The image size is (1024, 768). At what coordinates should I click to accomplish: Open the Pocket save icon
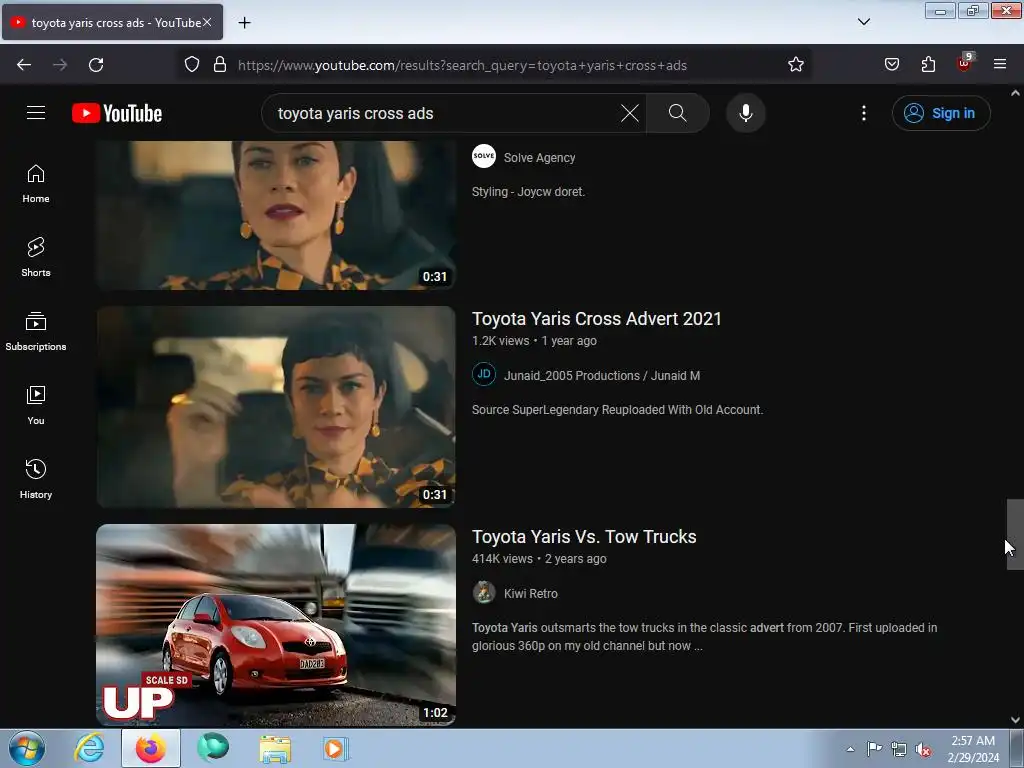(x=891, y=65)
